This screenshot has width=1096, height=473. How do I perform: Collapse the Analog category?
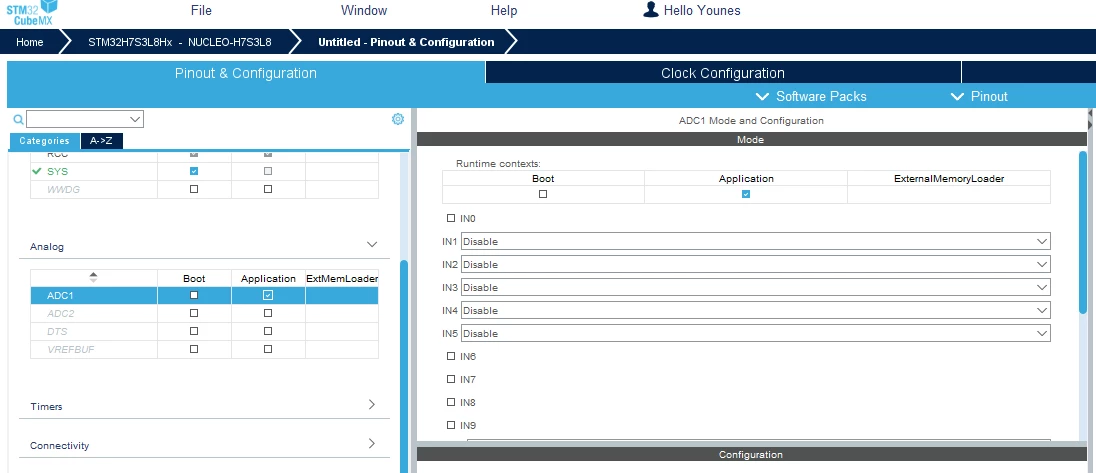(372, 245)
